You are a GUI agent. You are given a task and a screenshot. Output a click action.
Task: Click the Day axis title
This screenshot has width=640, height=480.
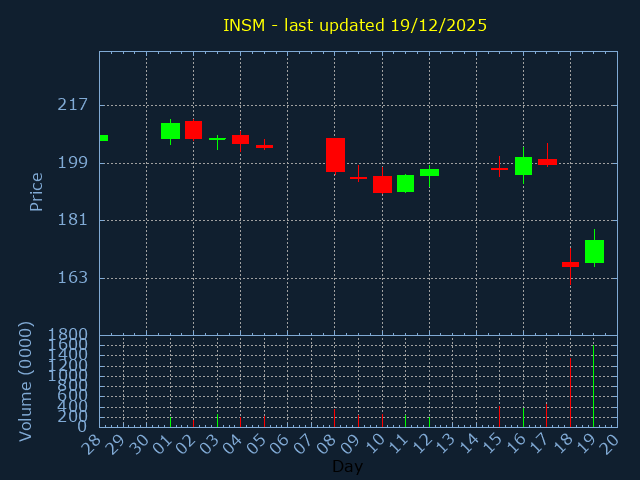click(x=347, y=466)
